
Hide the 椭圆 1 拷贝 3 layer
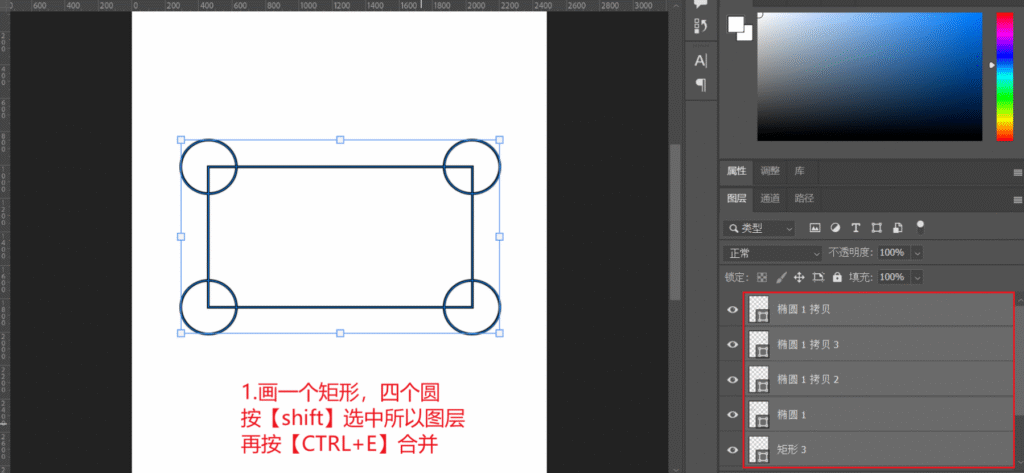pyautogui.click(x=732, y=344)
